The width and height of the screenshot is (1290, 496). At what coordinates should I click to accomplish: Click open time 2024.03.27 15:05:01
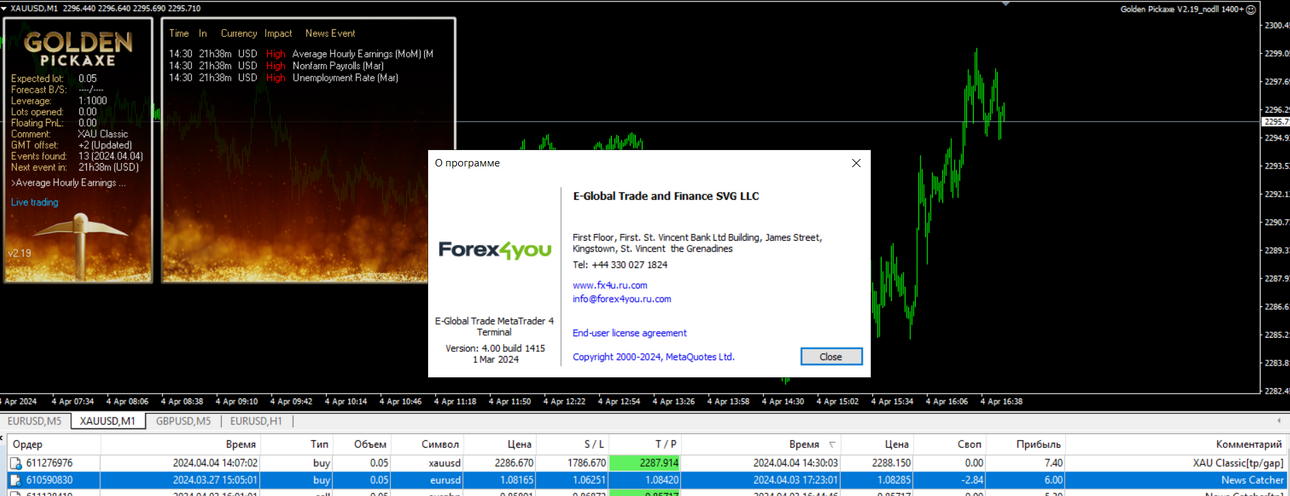pos(216,480)
